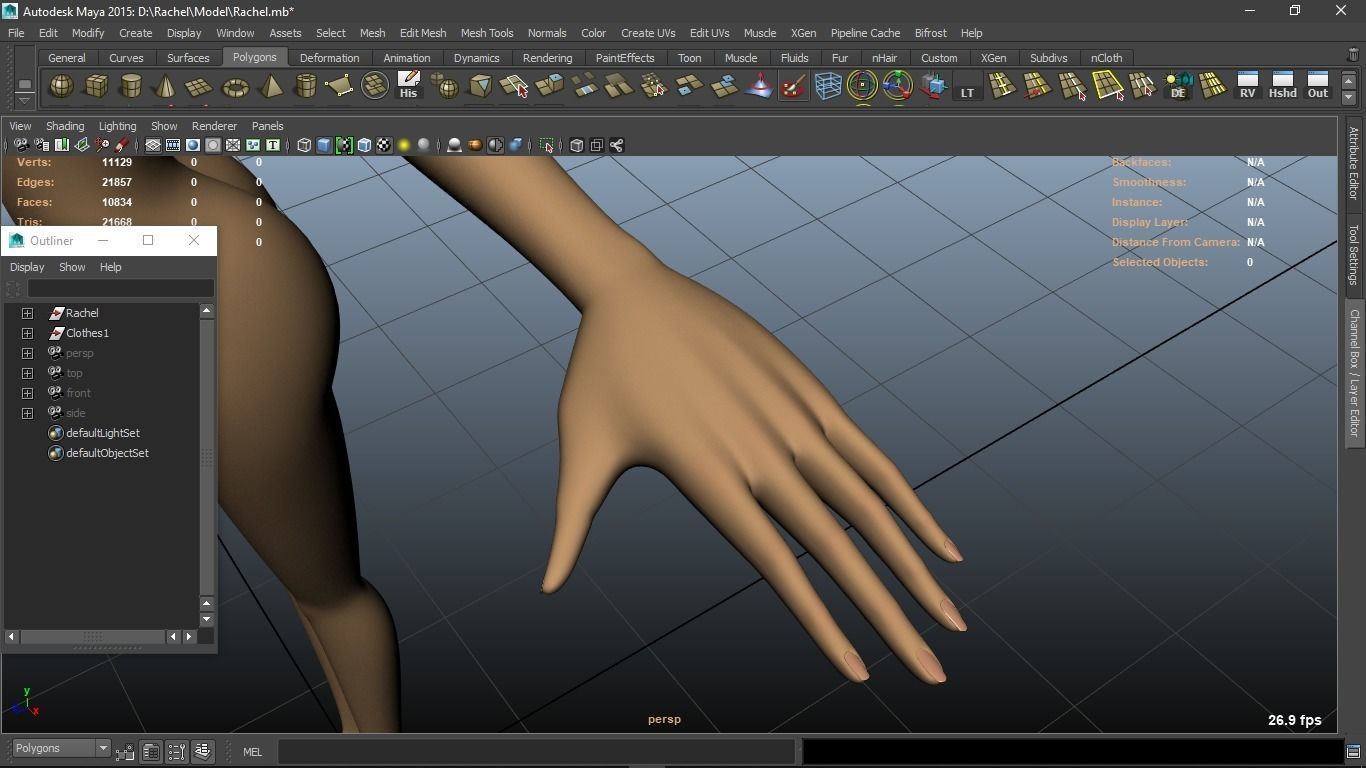
Task: Expand the side camera node
Action: tap(28, 413)
